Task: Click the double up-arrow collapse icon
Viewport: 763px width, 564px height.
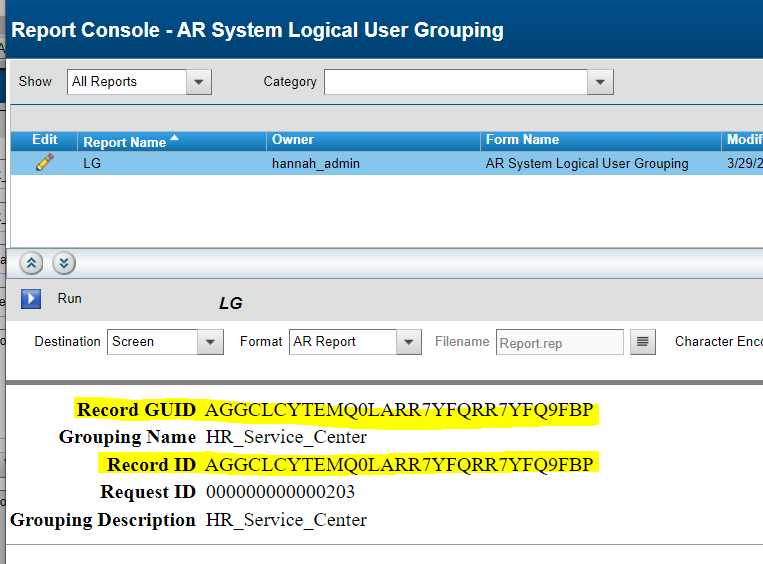Action: [x=32, y=263]
